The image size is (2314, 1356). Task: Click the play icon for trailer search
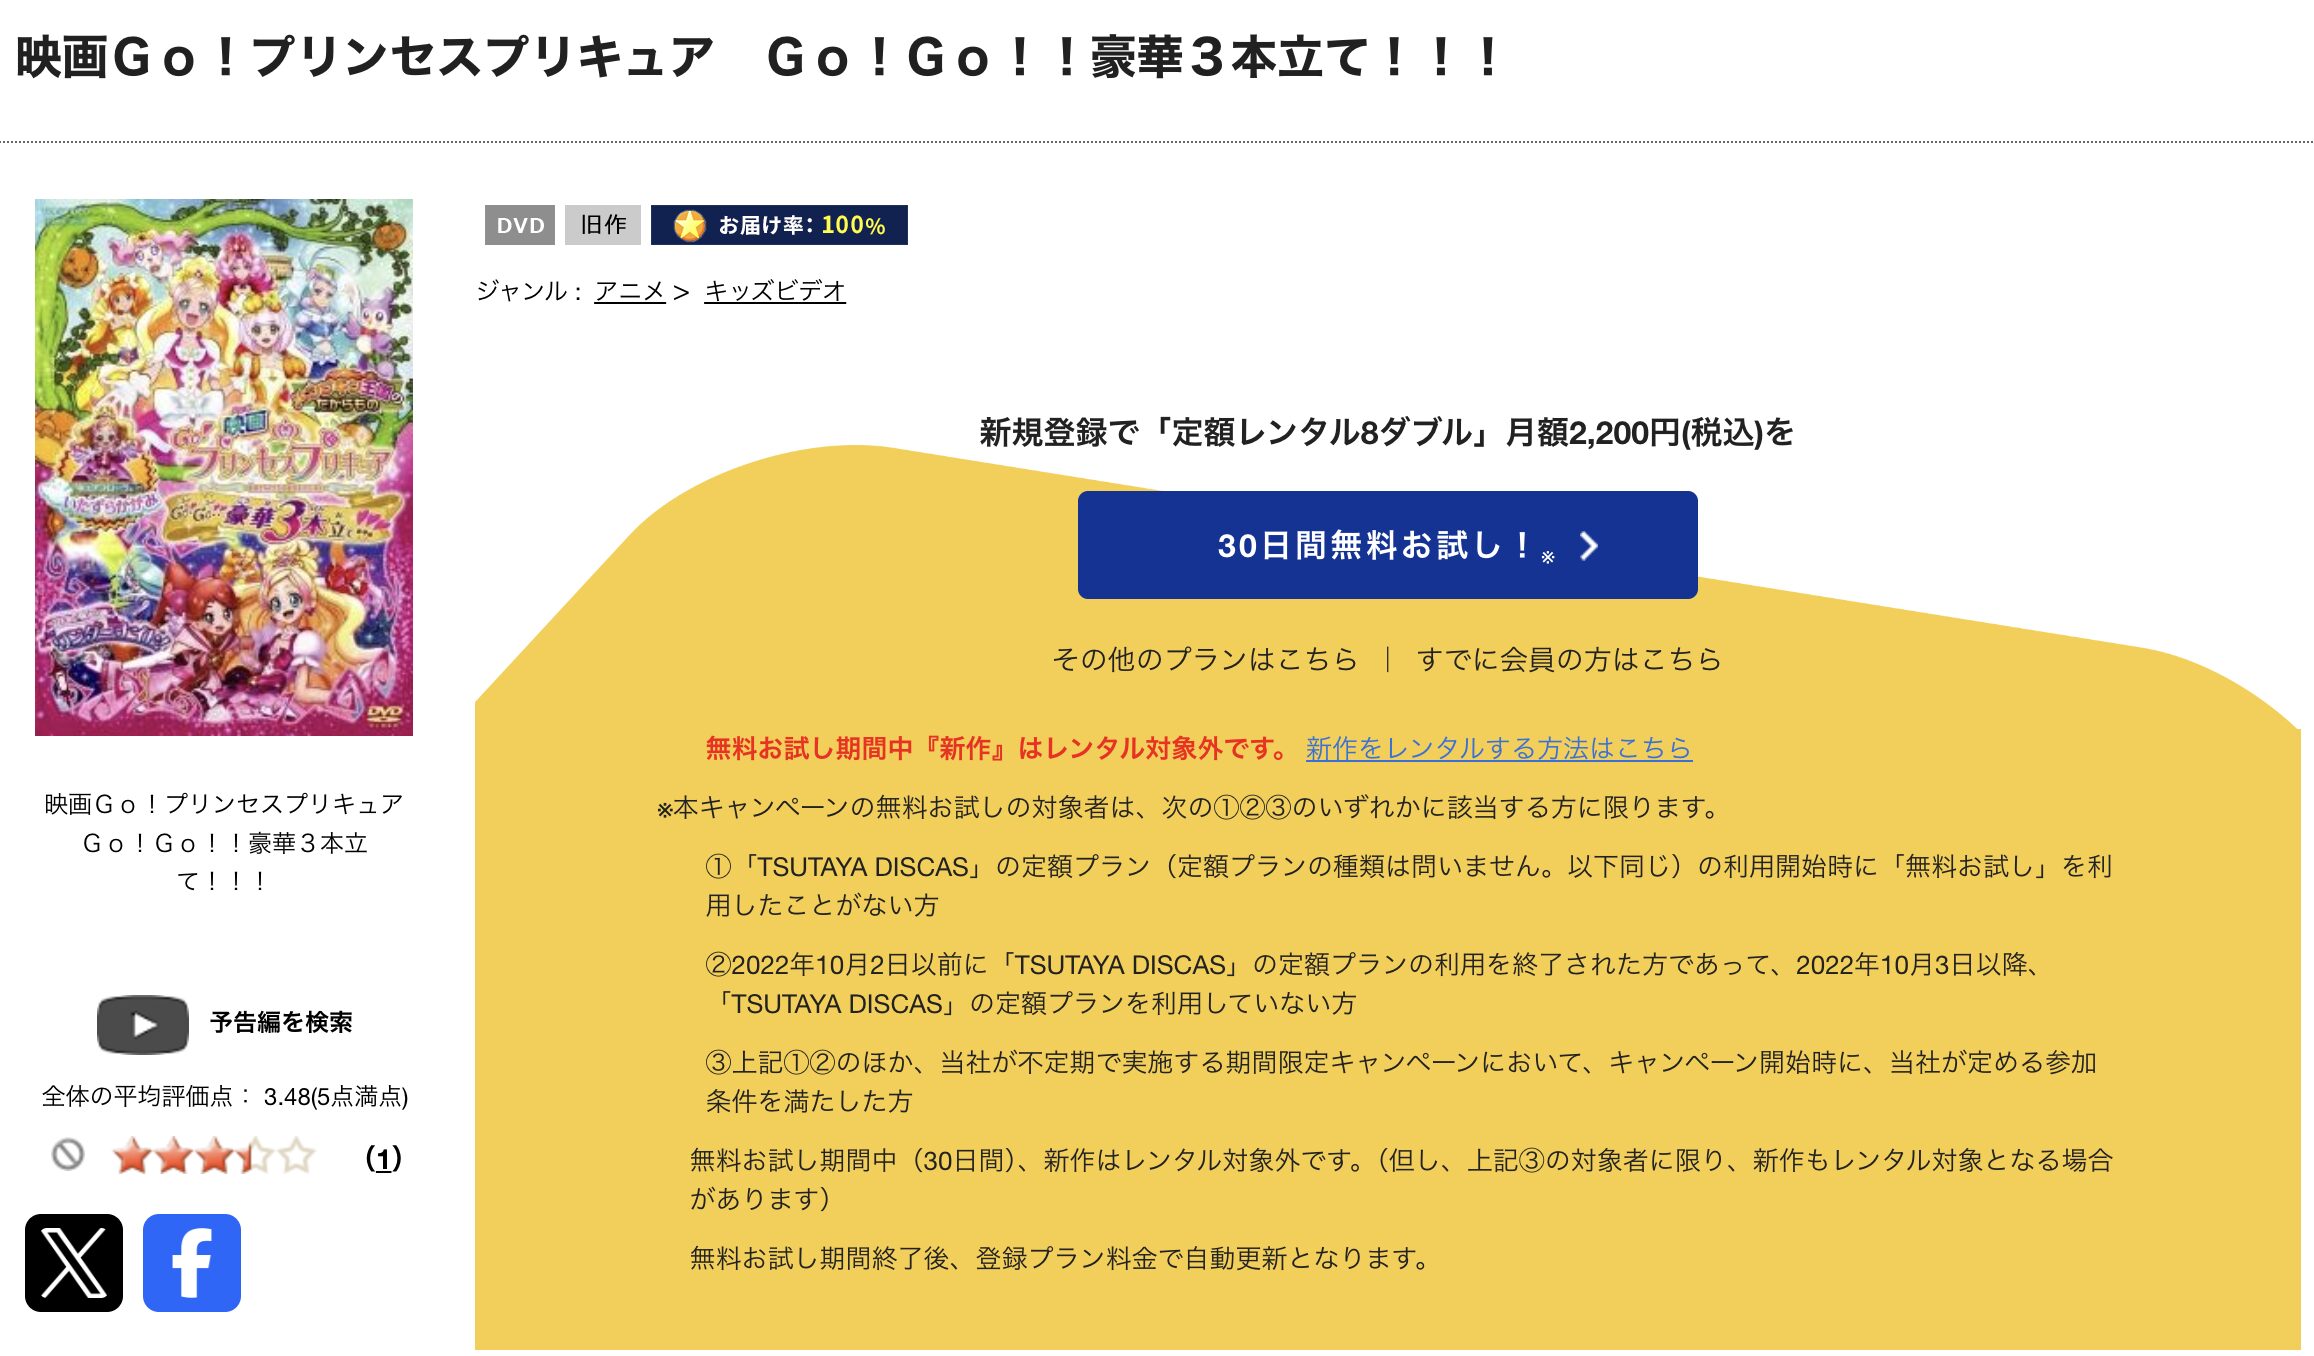(x=143, y=1024)
